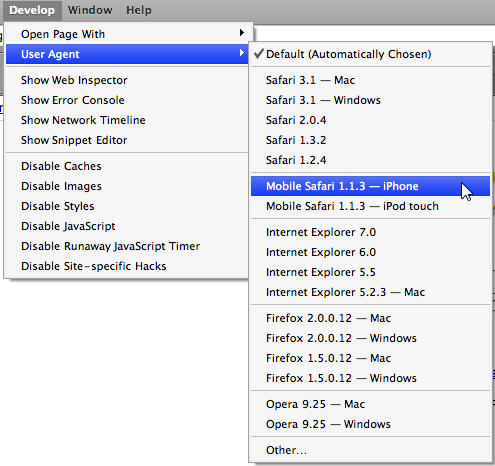The height and width of the screenshot is (466, 495).
Task: Open the Develop menu in menu bar
Action: (x=32, y=10)
